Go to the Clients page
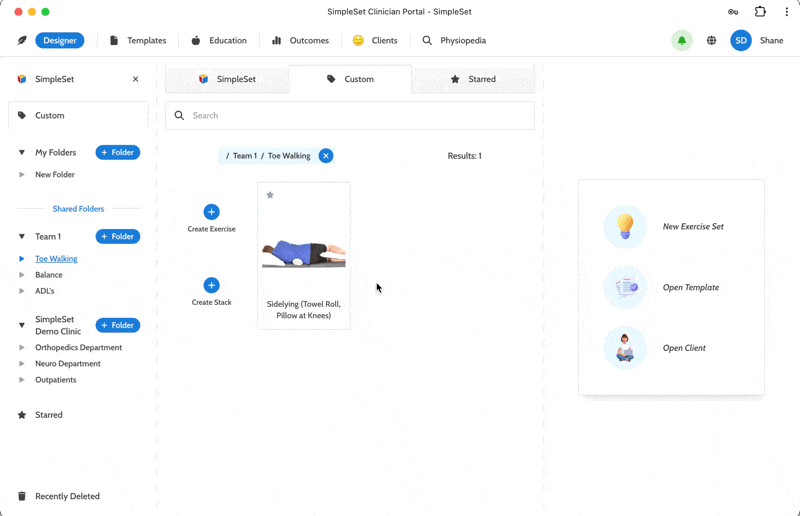The height and width of the screenshot is (516, 800). point(375,40)
